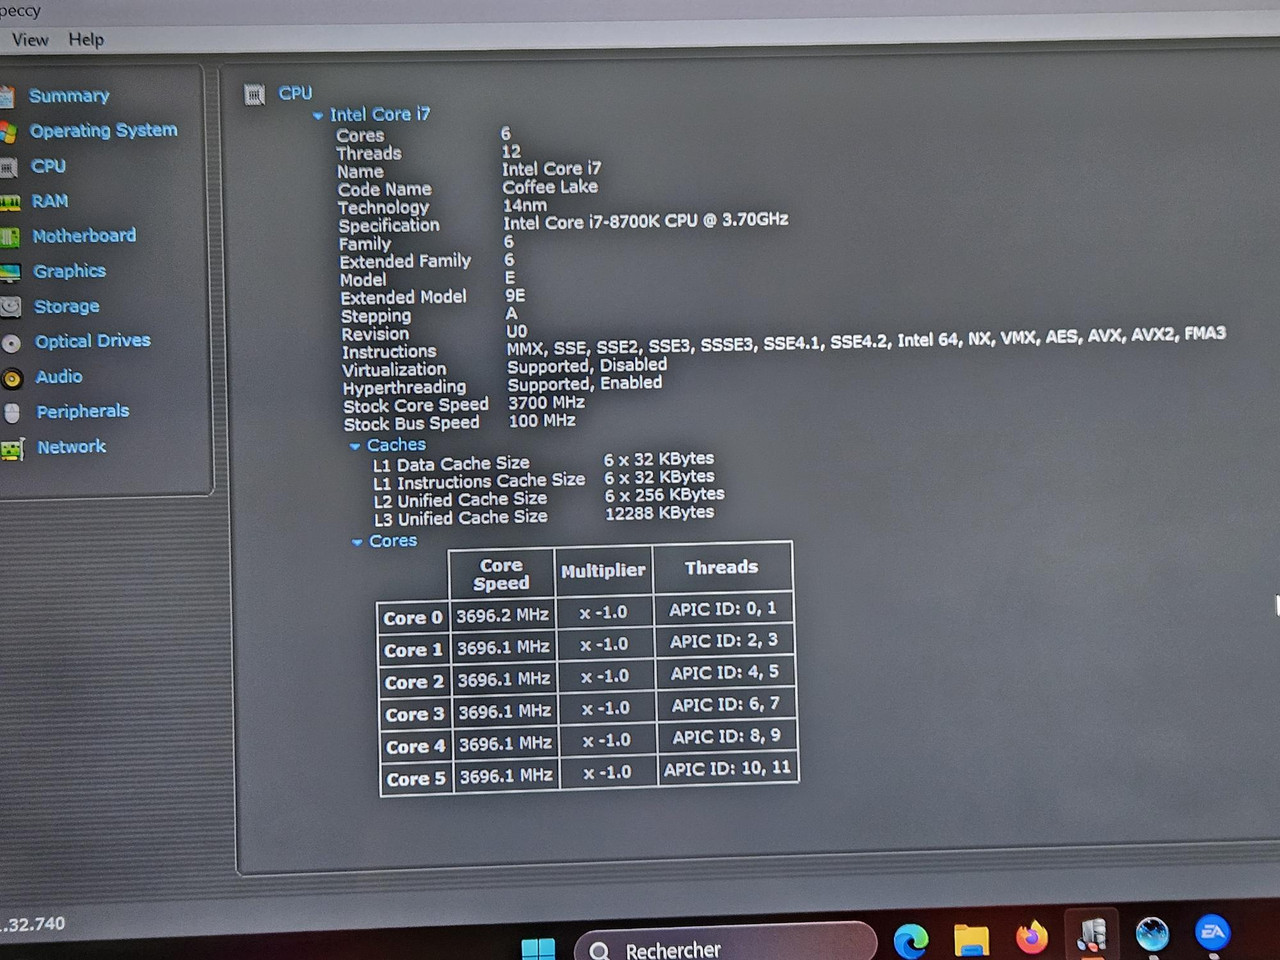This screenshot has width=1280, height=960.
Task: Open the View menu
Action: [30, 40]
